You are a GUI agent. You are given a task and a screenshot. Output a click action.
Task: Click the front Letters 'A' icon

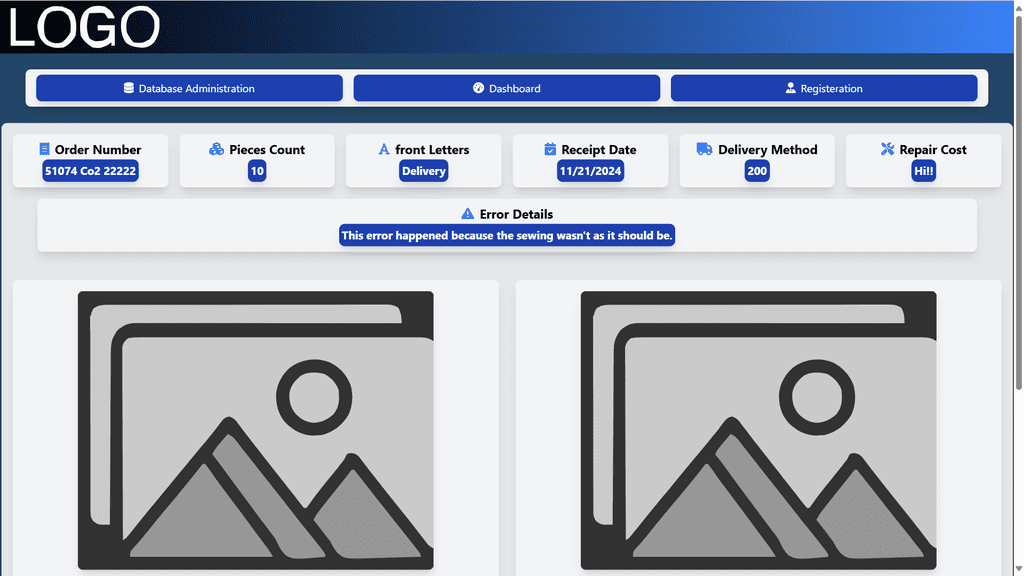click(384, 149)
